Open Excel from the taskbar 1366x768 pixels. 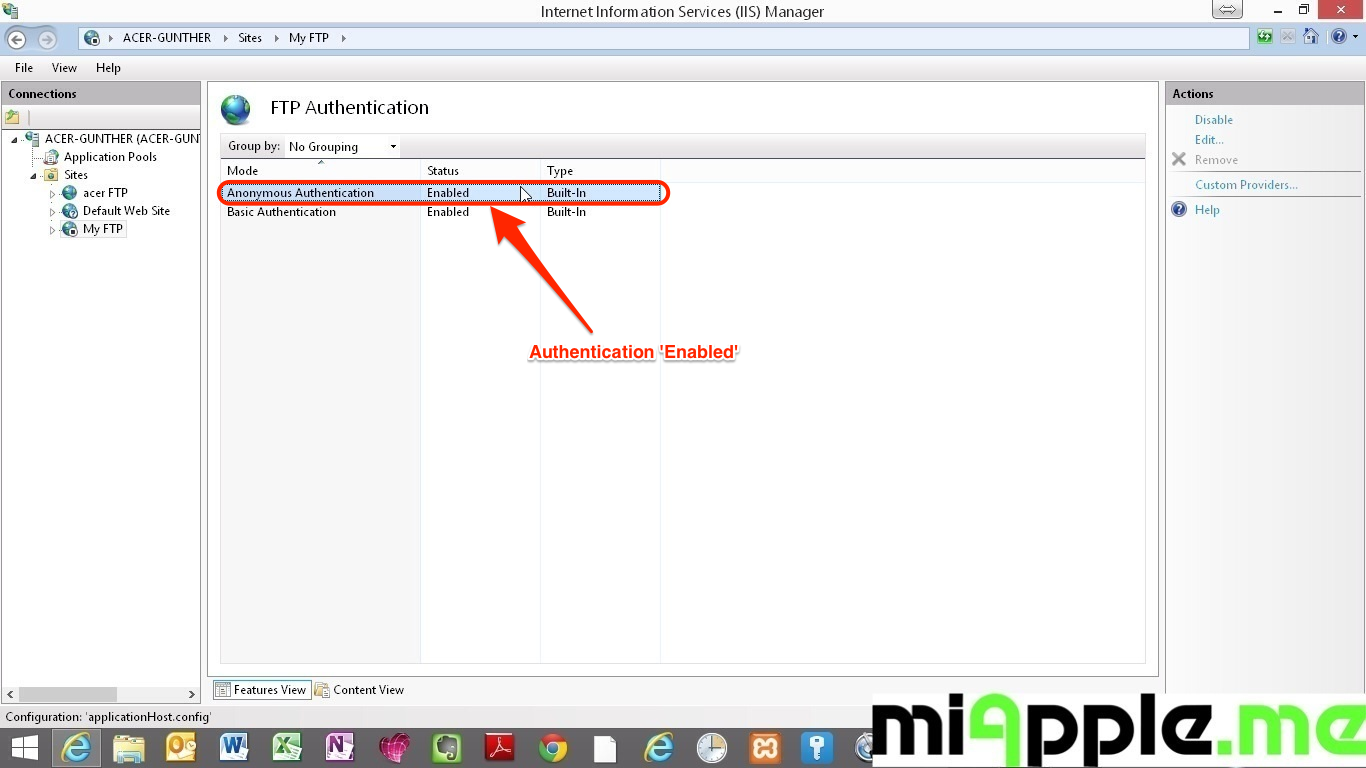pyautogui.click(x=287, y=747)
